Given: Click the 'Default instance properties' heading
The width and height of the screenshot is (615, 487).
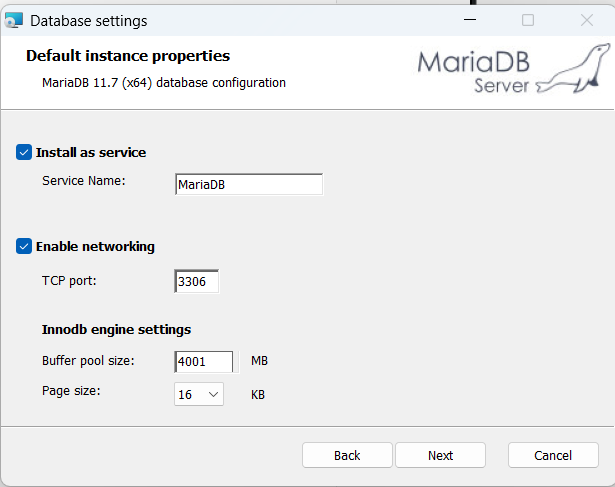Looking at the screenshot, I should pyautogui.click(x=128, y=56).
